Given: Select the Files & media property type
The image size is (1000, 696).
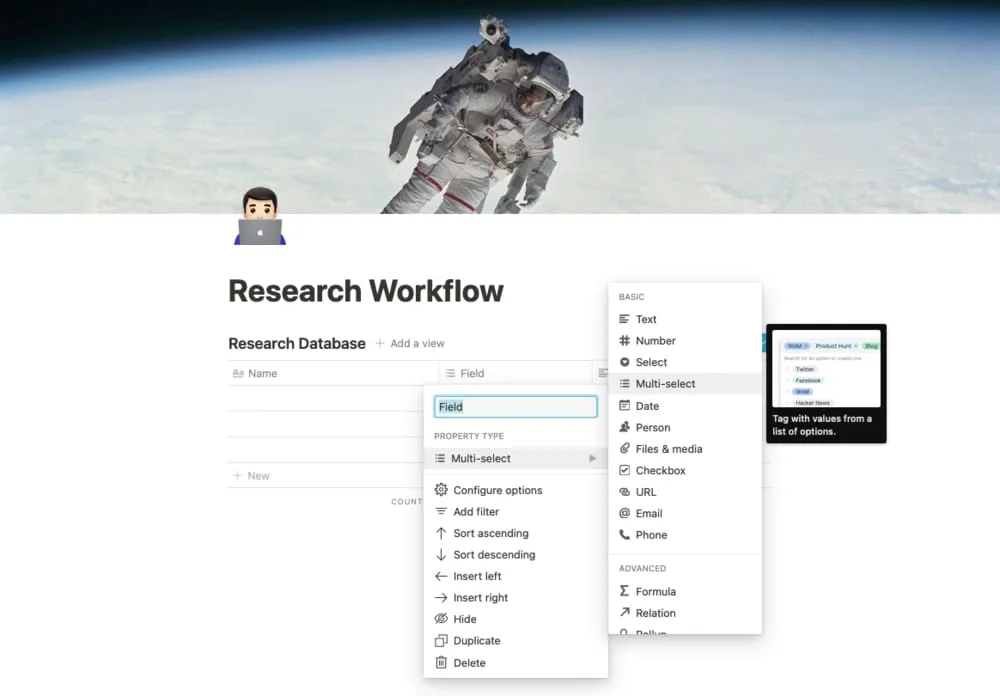Looking at the screenshot, I should click(685, 448).
